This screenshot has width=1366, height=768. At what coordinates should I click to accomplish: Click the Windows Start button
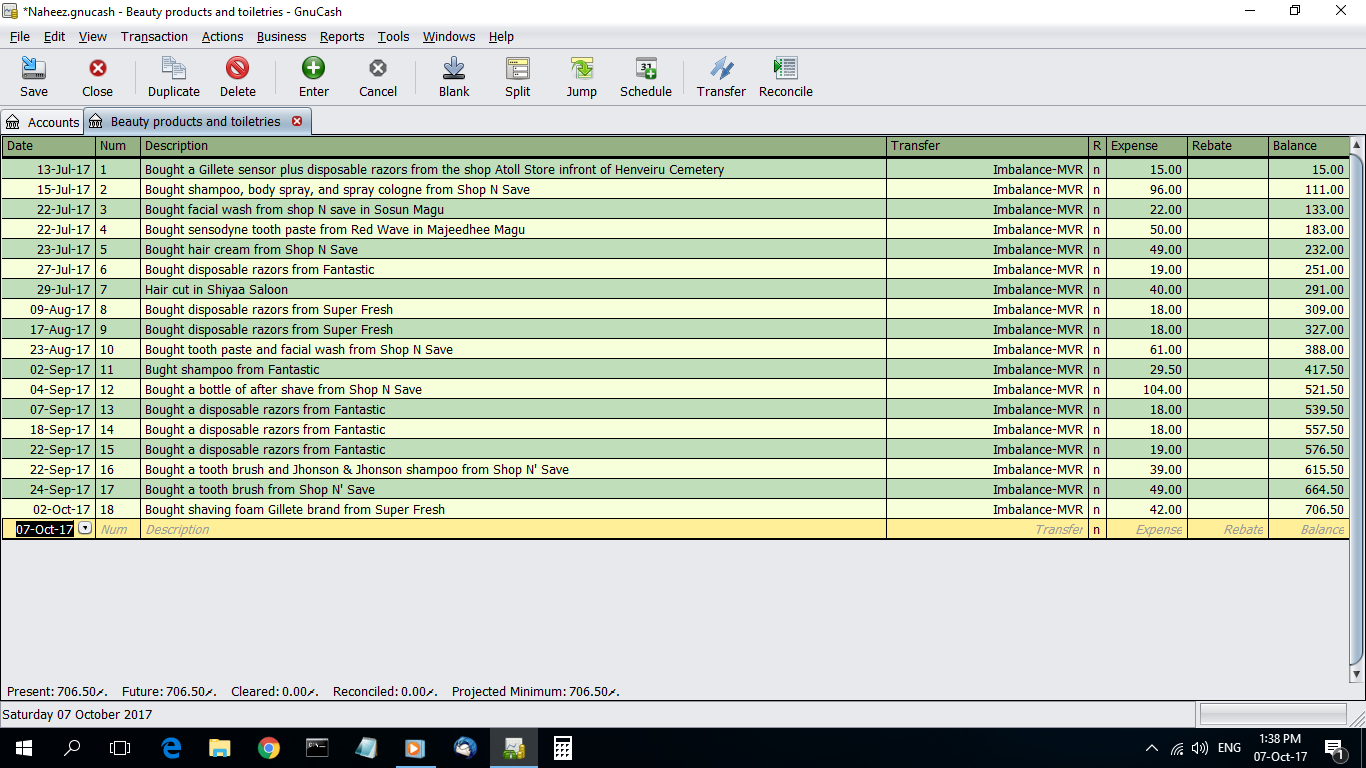coord(23,747)
